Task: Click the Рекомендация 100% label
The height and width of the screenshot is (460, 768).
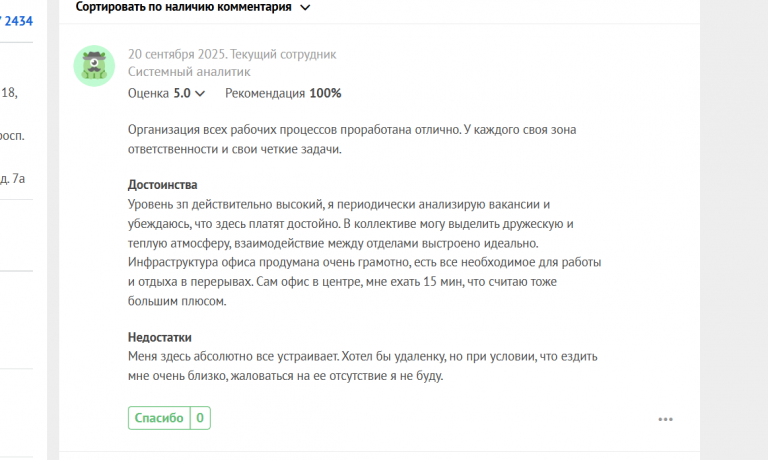Action: click(x=283, y=93)
